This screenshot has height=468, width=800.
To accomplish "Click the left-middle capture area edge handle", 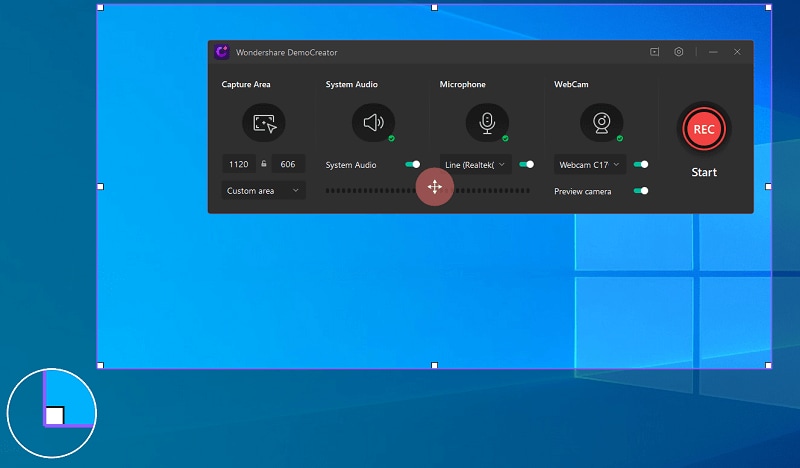I will (101, 187).
